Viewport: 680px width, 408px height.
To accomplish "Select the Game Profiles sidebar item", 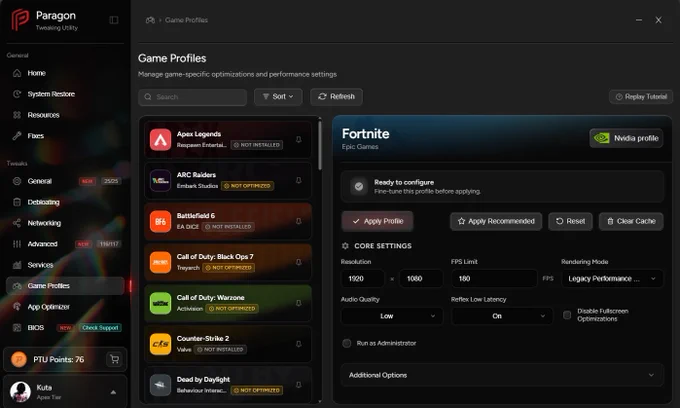I will tap(65, 286).
